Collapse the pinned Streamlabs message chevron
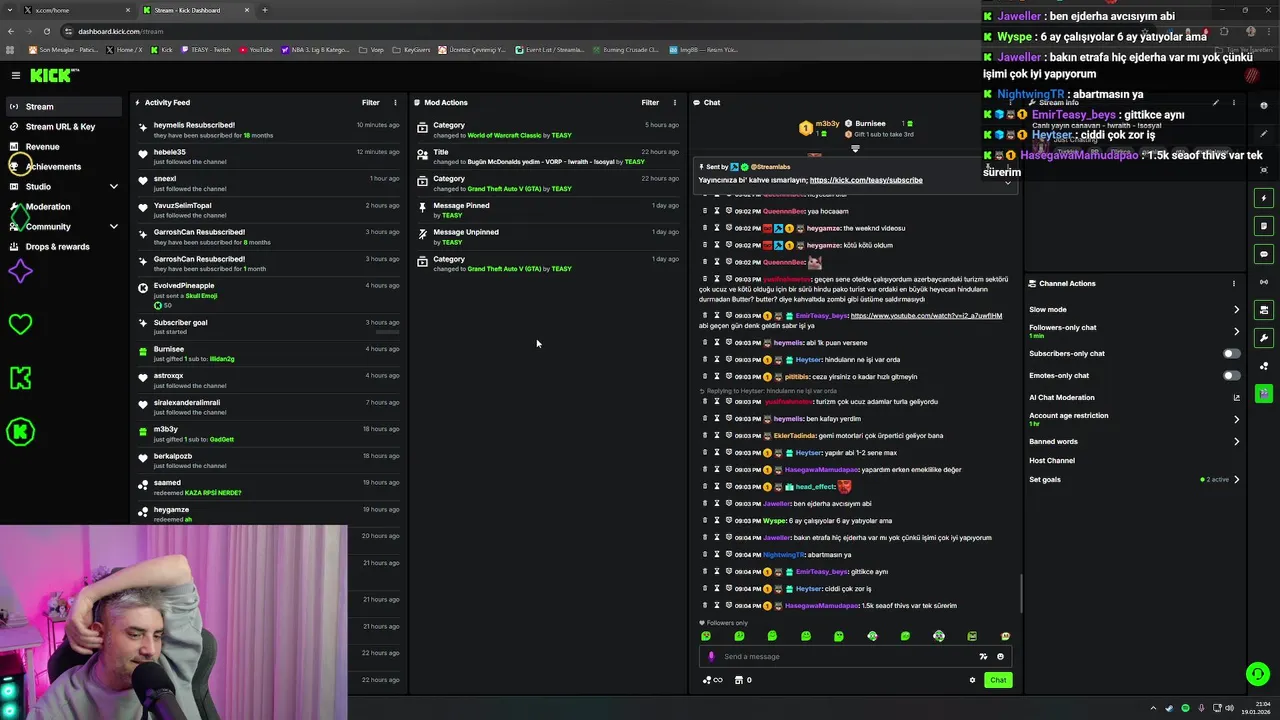Viewport: 1280px width, 720px height. click(x=1007, y=182)
